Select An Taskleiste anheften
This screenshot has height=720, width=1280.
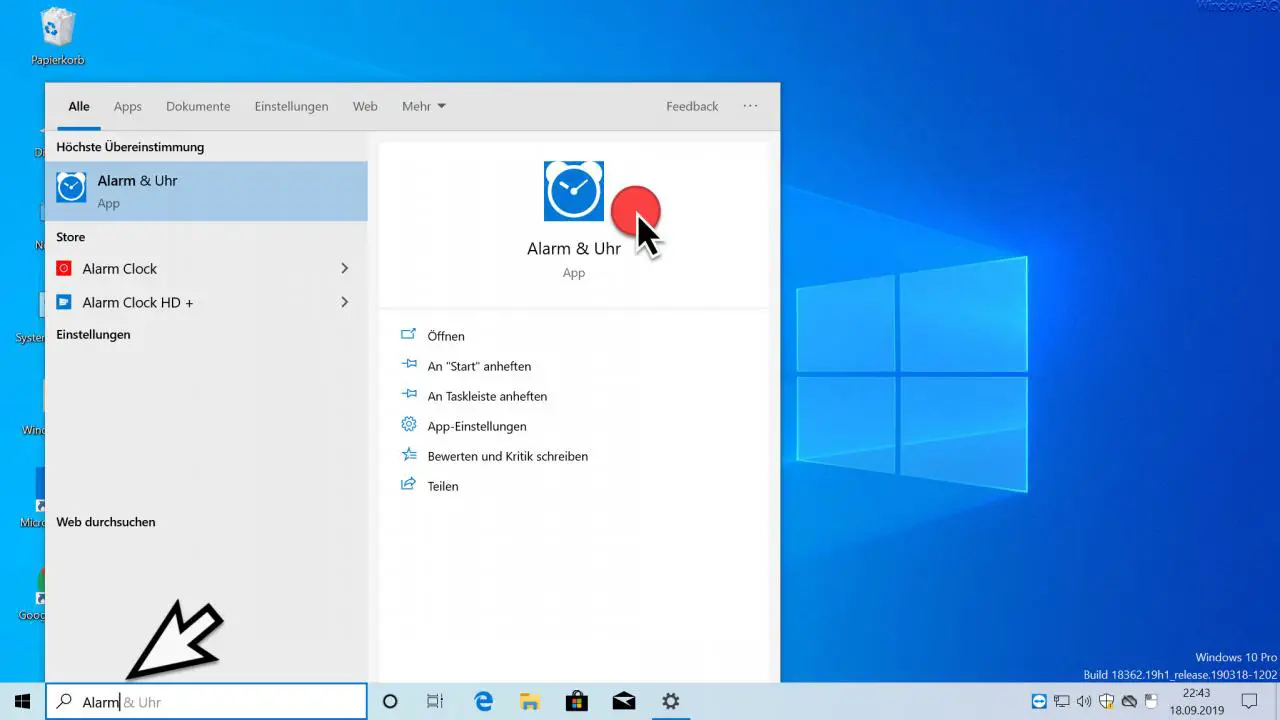(x=487, y=396)
